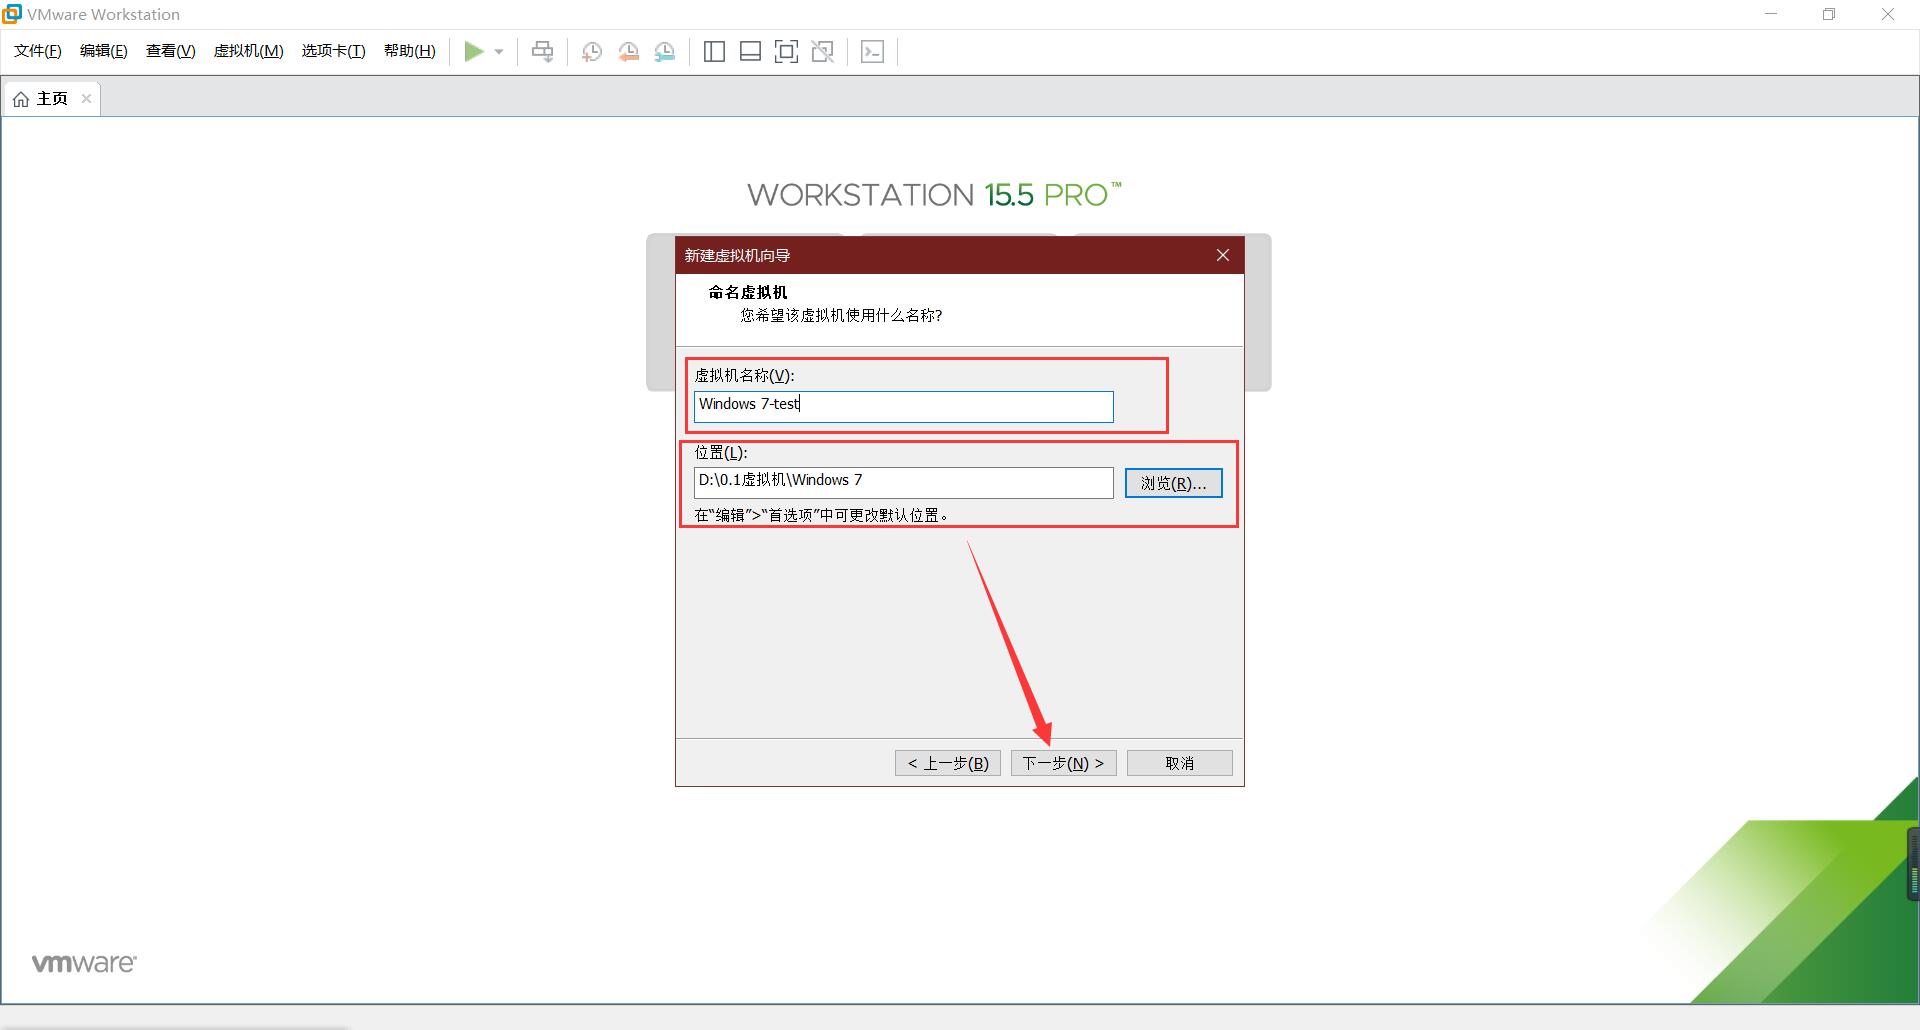Open the 编辑(E) menu
The width and height of the screenshot is (1920, 1030).
(104, 51)
